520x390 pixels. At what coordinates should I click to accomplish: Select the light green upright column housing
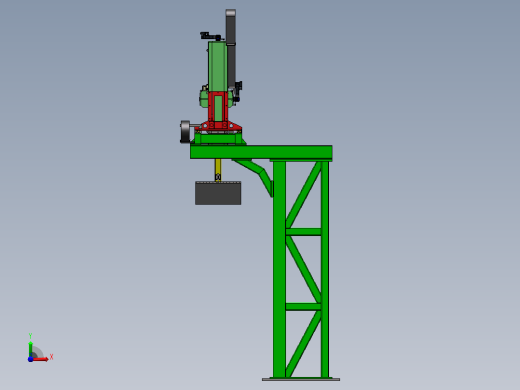click(x=218, y=66)
